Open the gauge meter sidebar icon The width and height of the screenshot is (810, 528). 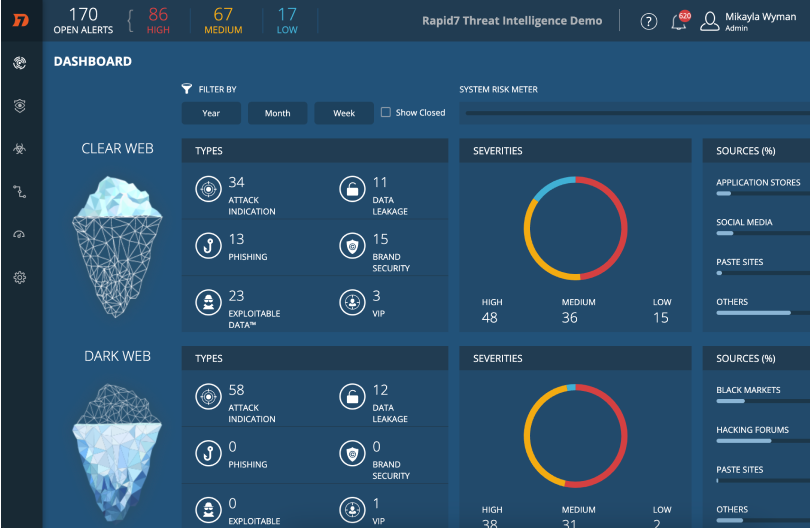(x=19, y=235)
